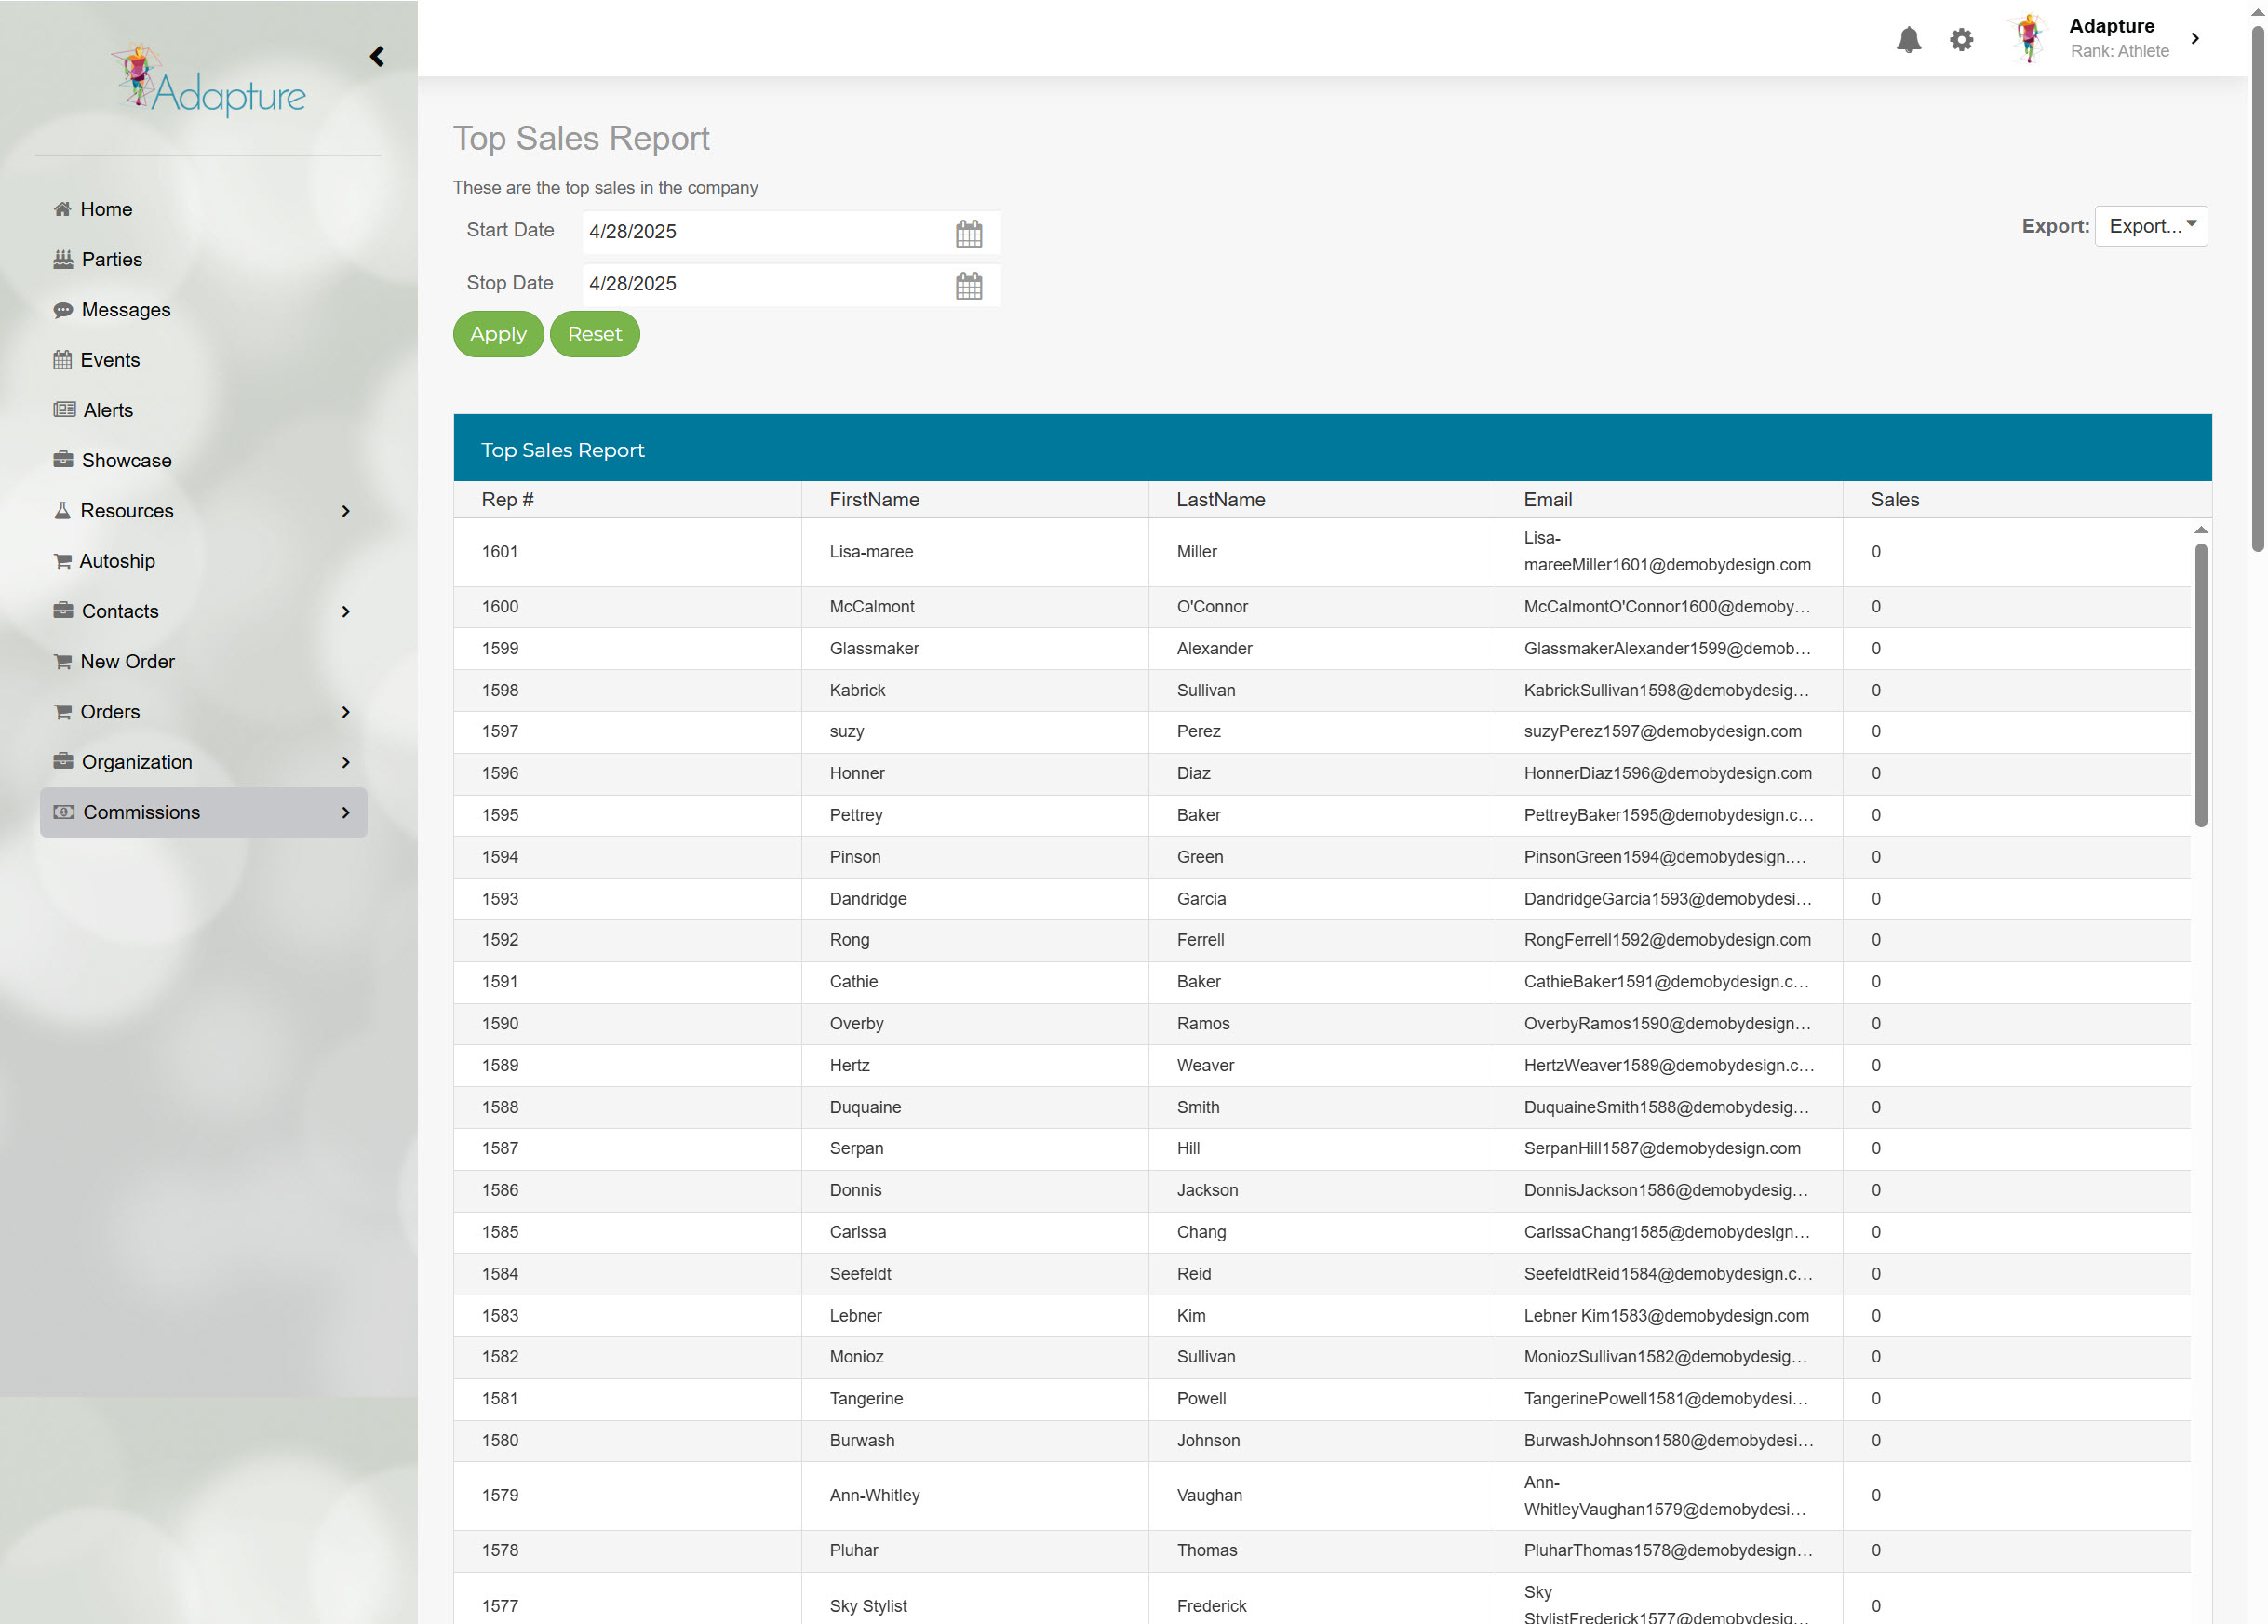
Task: Expand the Orders submenu
Action: (346, 712)
